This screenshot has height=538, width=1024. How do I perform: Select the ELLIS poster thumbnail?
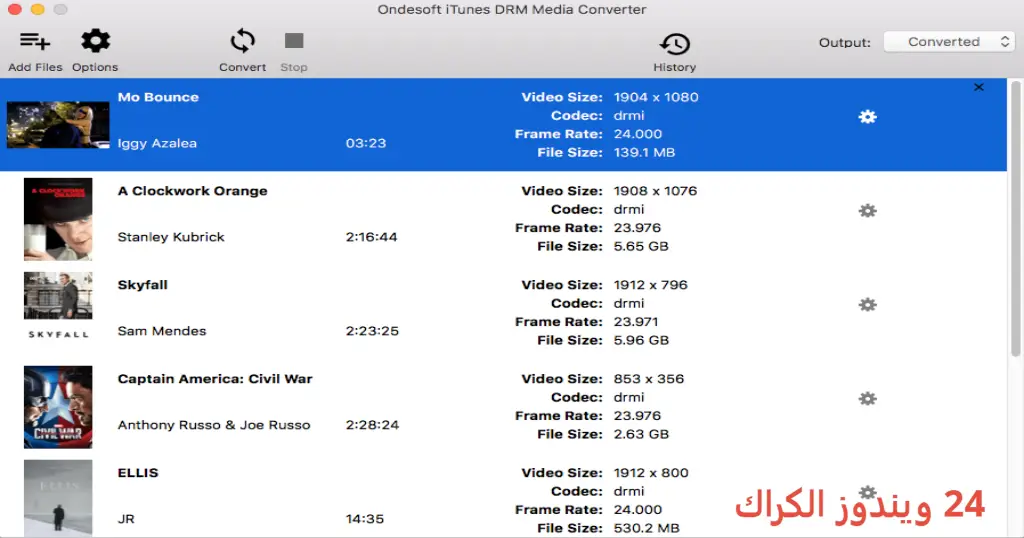pos(58,498)
